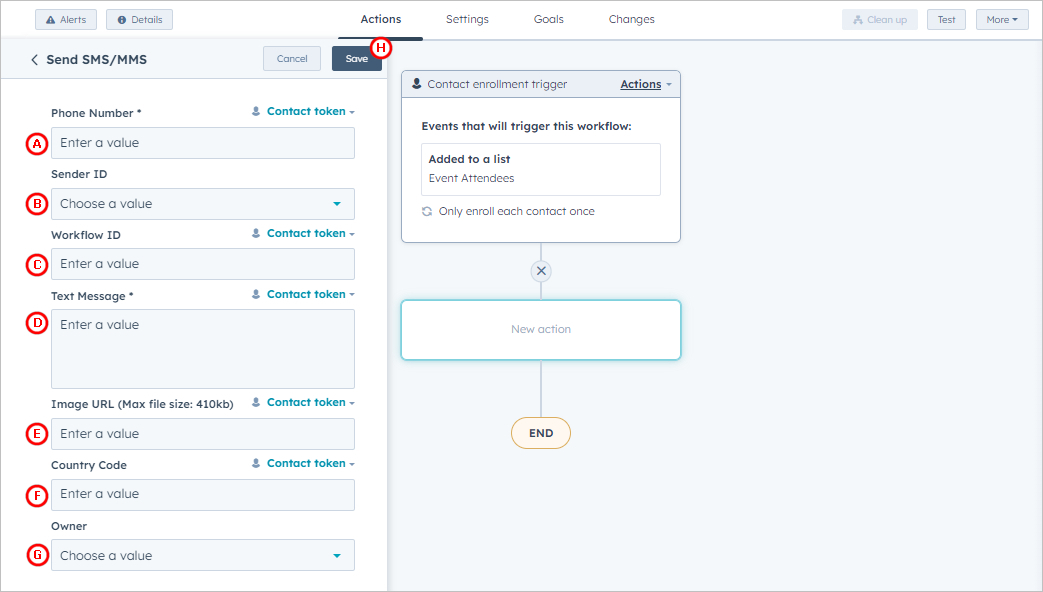The height and width of the screenshot is (592, 1043).
Task: Click 'Only enroll each contact once' text
Action: (517, 212)
